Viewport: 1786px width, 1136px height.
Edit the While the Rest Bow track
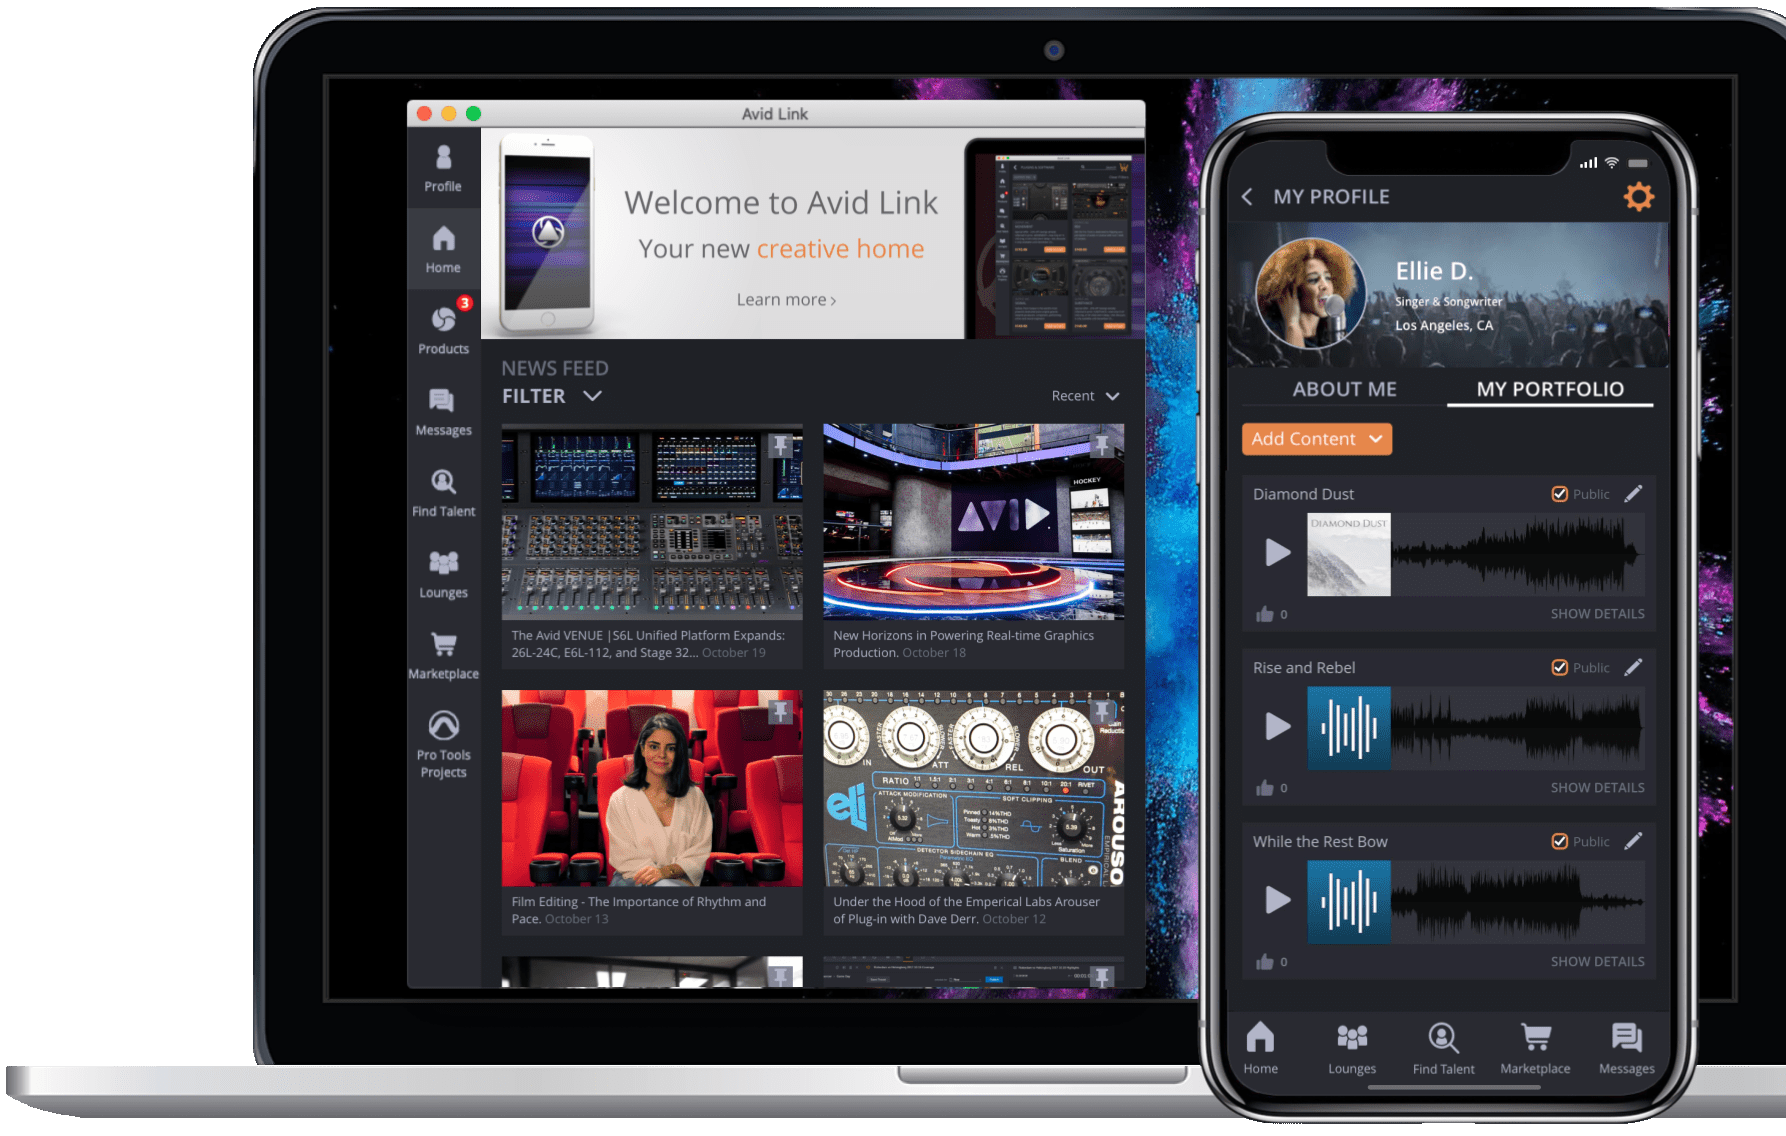(1633, 841)
